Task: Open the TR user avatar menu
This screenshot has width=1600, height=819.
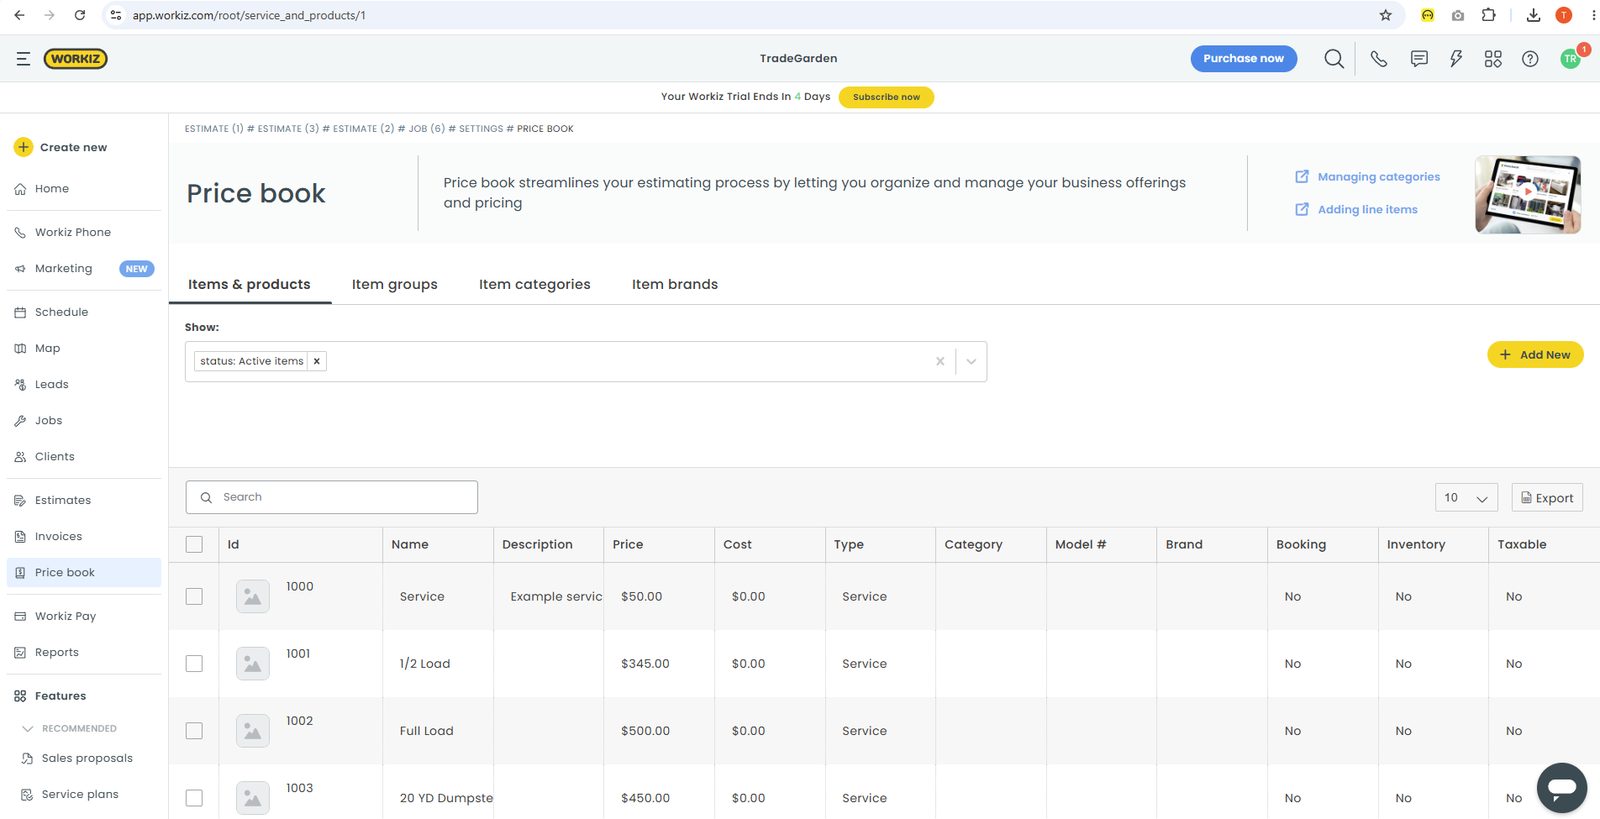Action: (1570, 59)
